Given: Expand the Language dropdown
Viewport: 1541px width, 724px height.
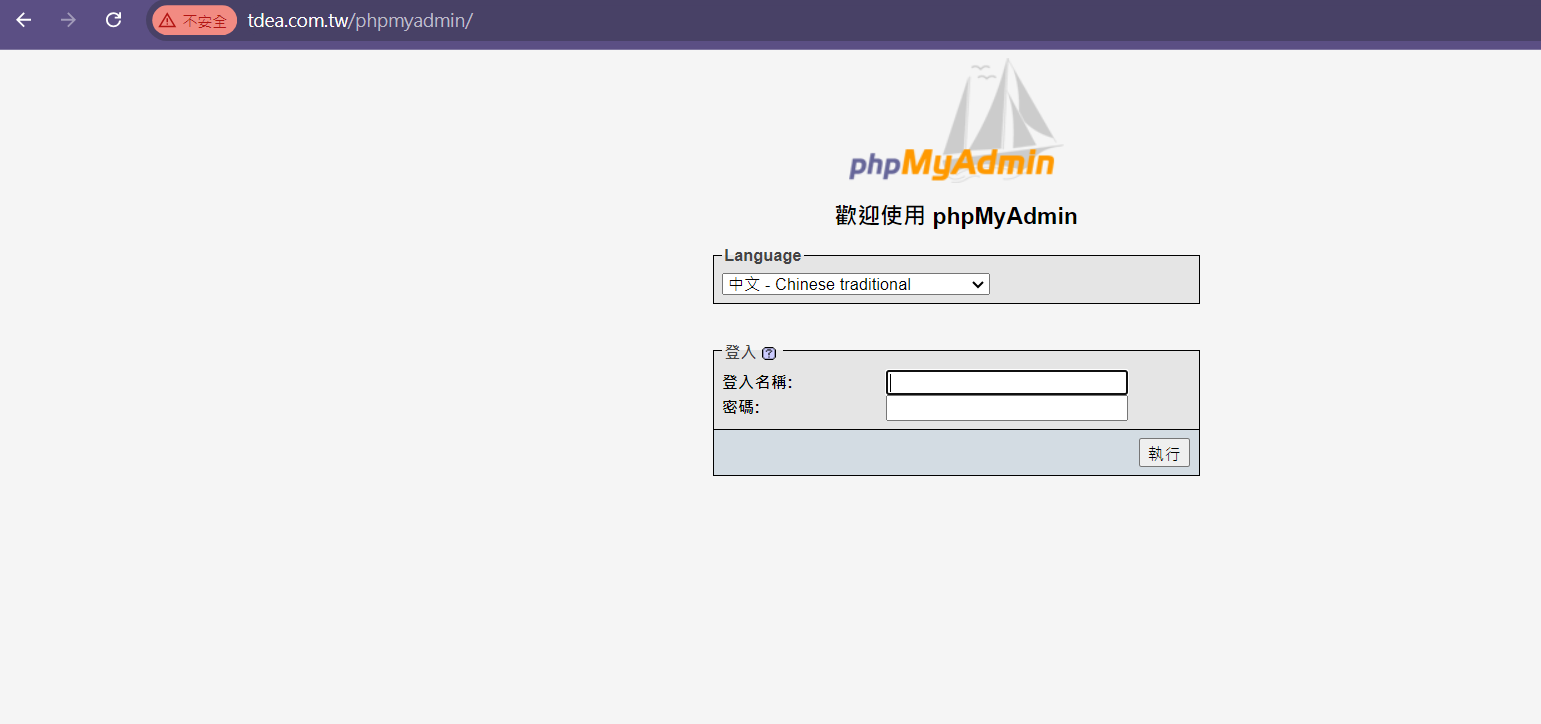Looking at the screenshot, I should (856, 284).
